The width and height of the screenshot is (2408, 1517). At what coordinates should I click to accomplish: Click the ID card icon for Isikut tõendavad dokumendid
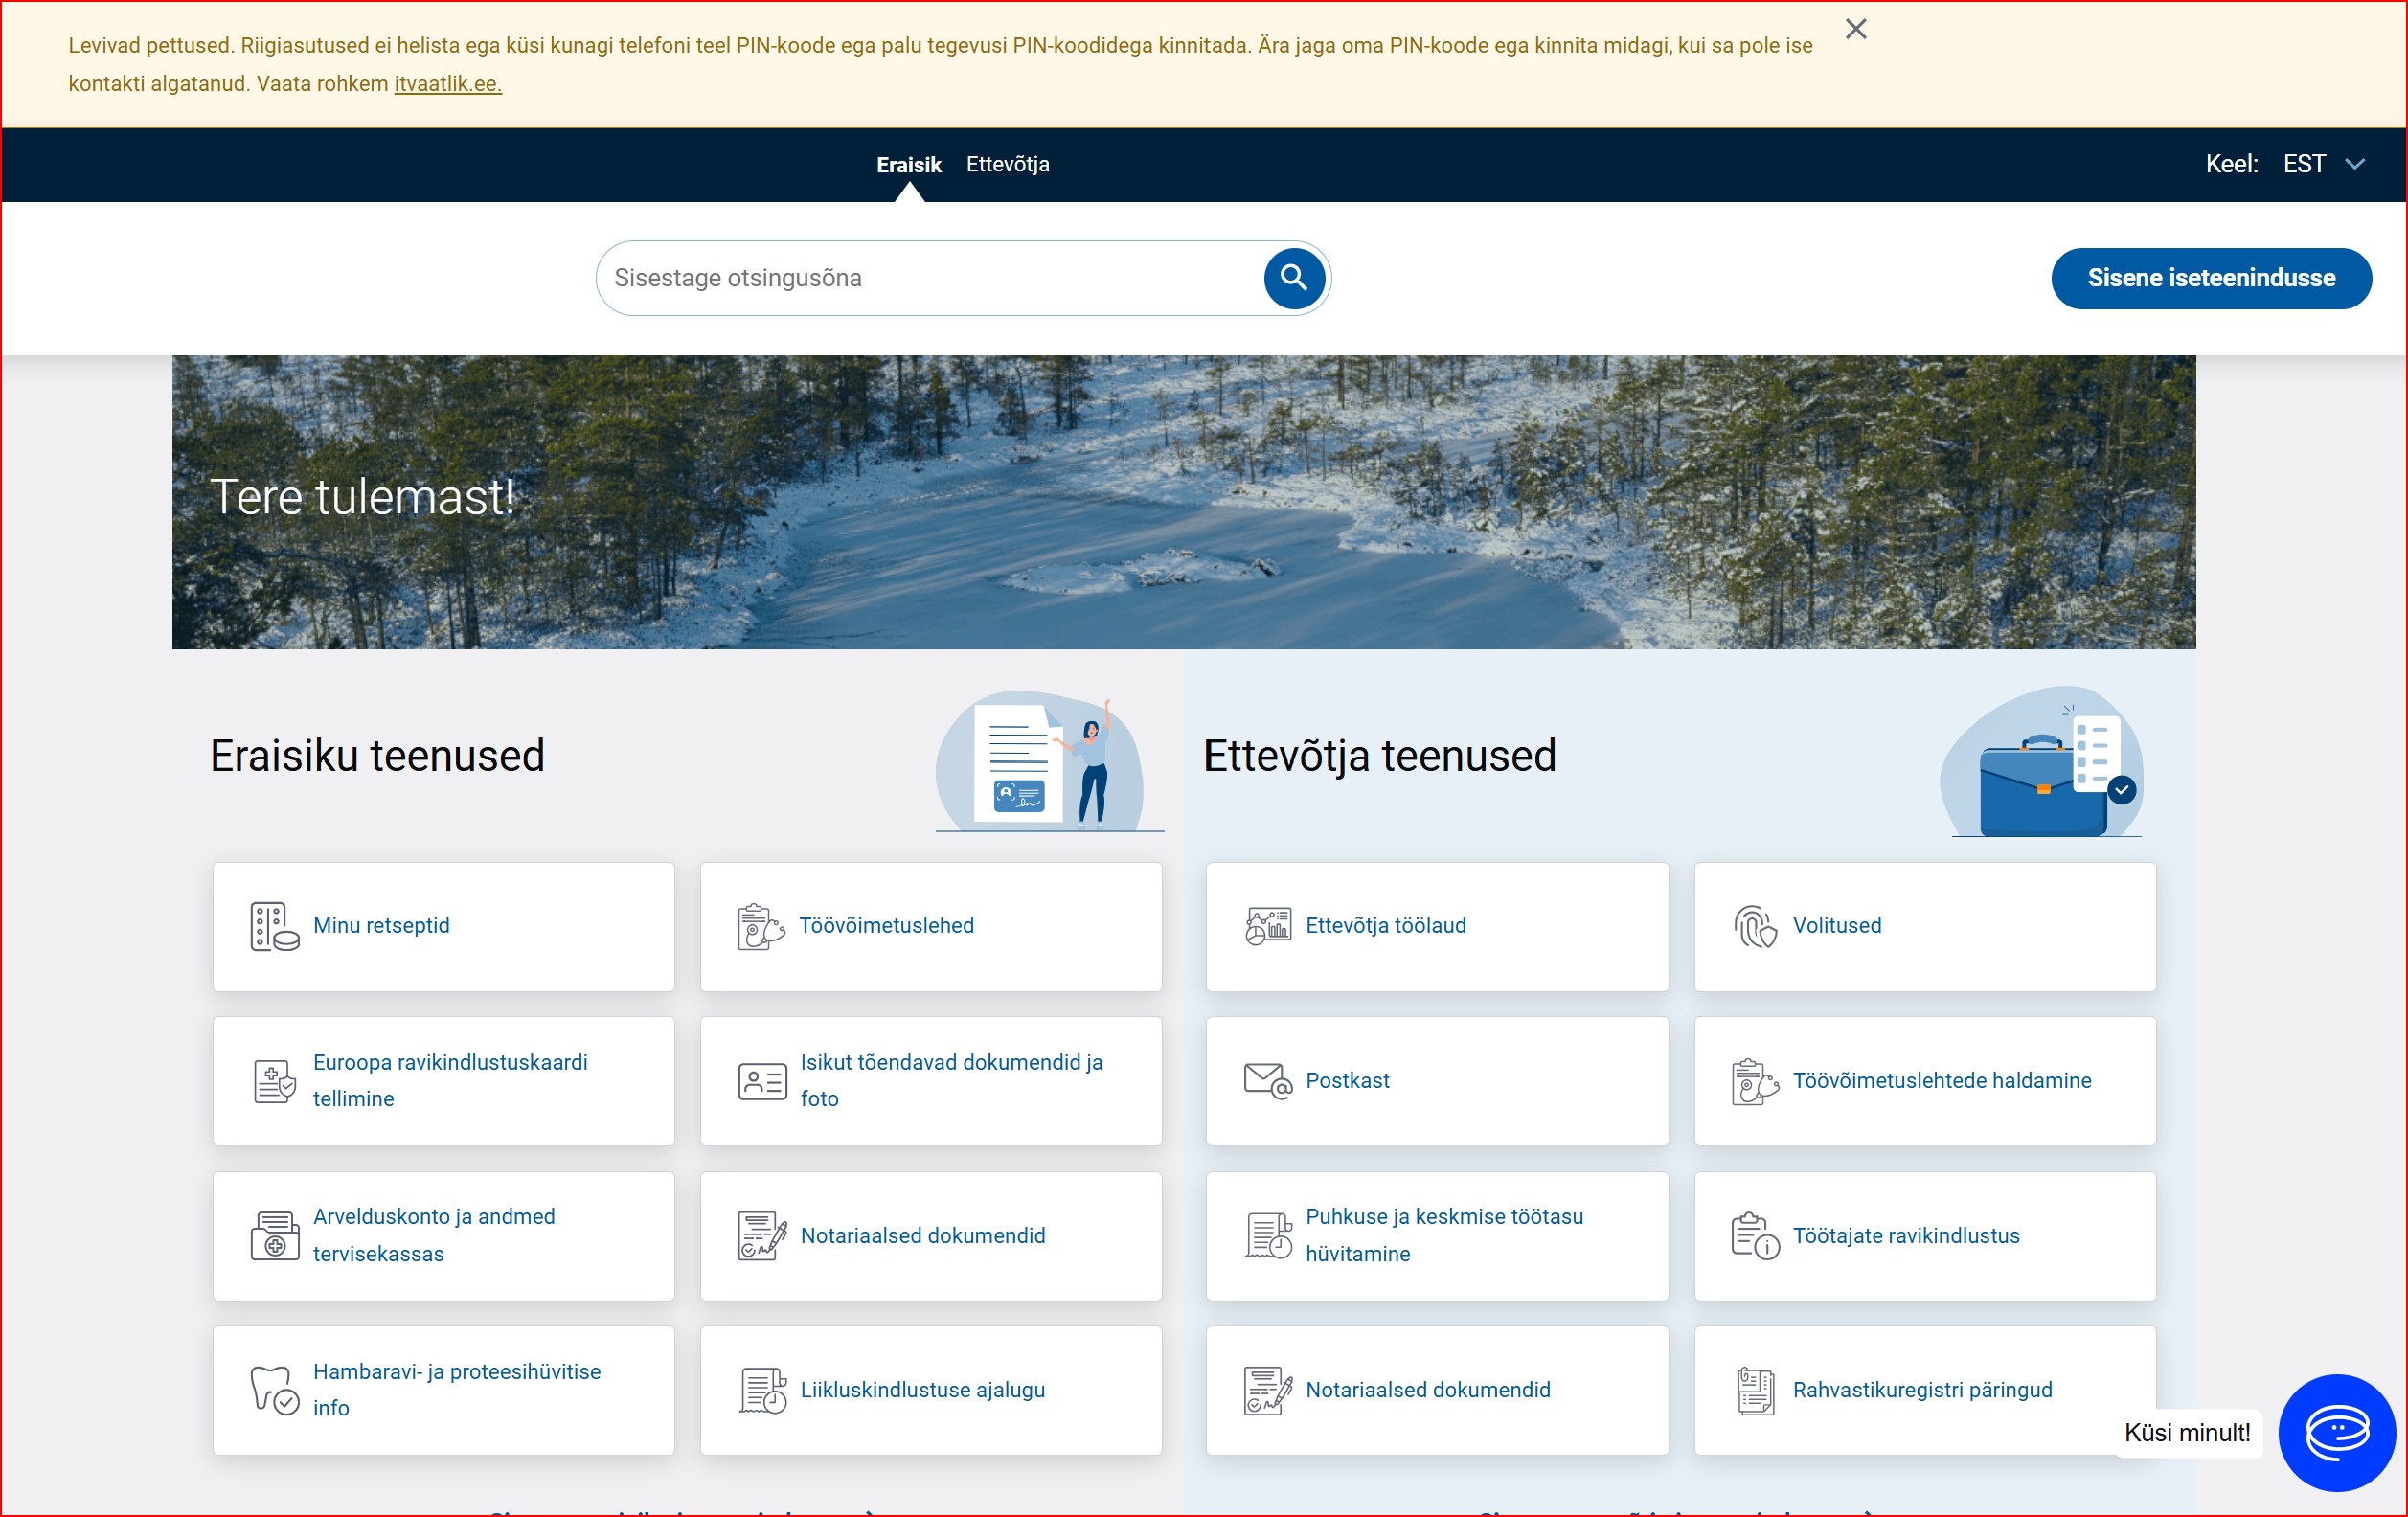(x=762, y=1081)
